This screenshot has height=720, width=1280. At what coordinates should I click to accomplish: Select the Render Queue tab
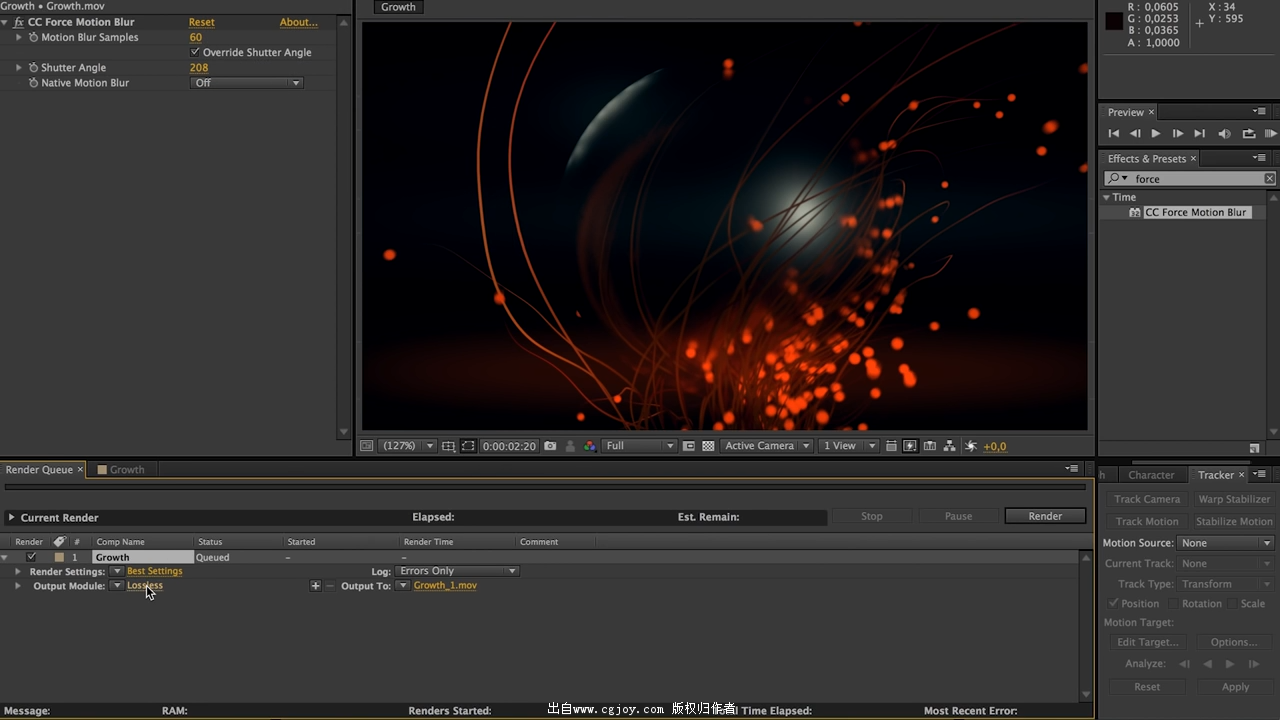pyautogui.click(x=39, y=469)
